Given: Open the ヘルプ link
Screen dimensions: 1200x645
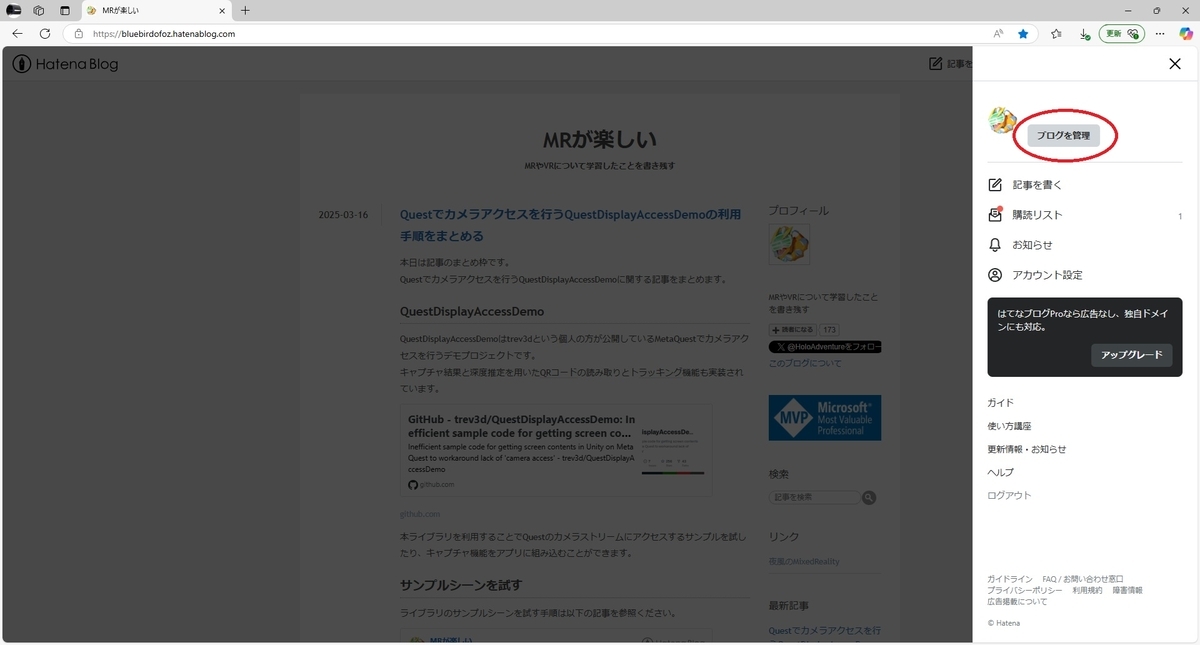Looking at the screenshot, I should click(1000, 472).
